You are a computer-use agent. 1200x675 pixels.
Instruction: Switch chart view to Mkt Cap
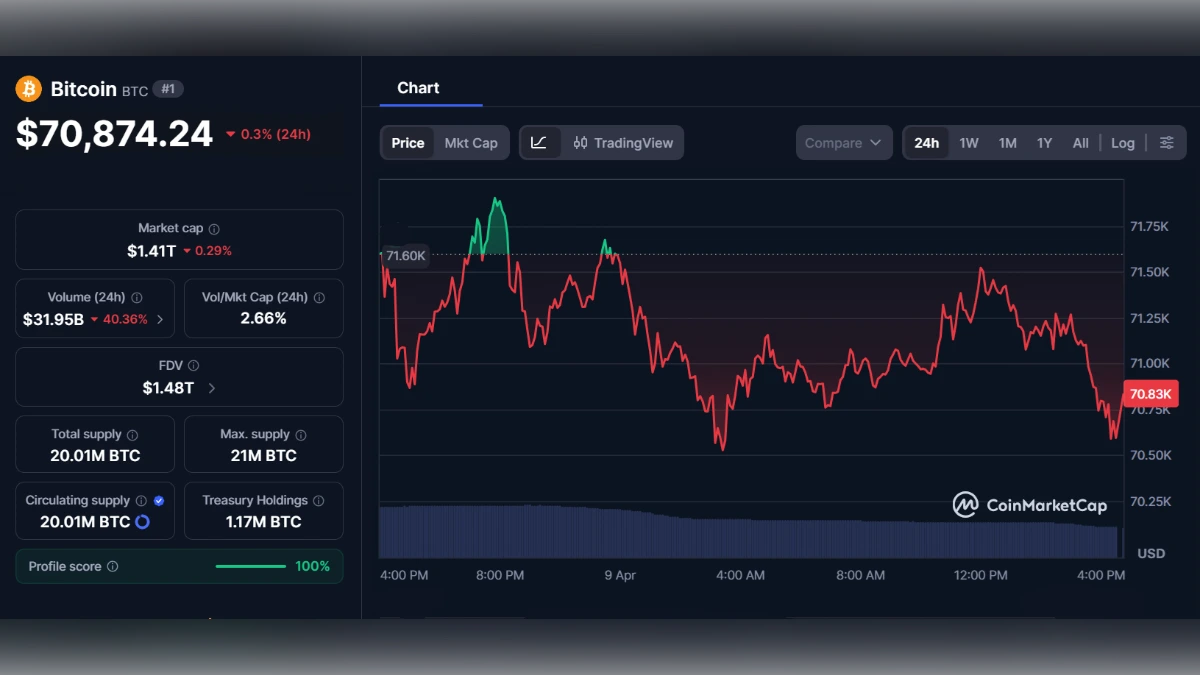(471, 142)
